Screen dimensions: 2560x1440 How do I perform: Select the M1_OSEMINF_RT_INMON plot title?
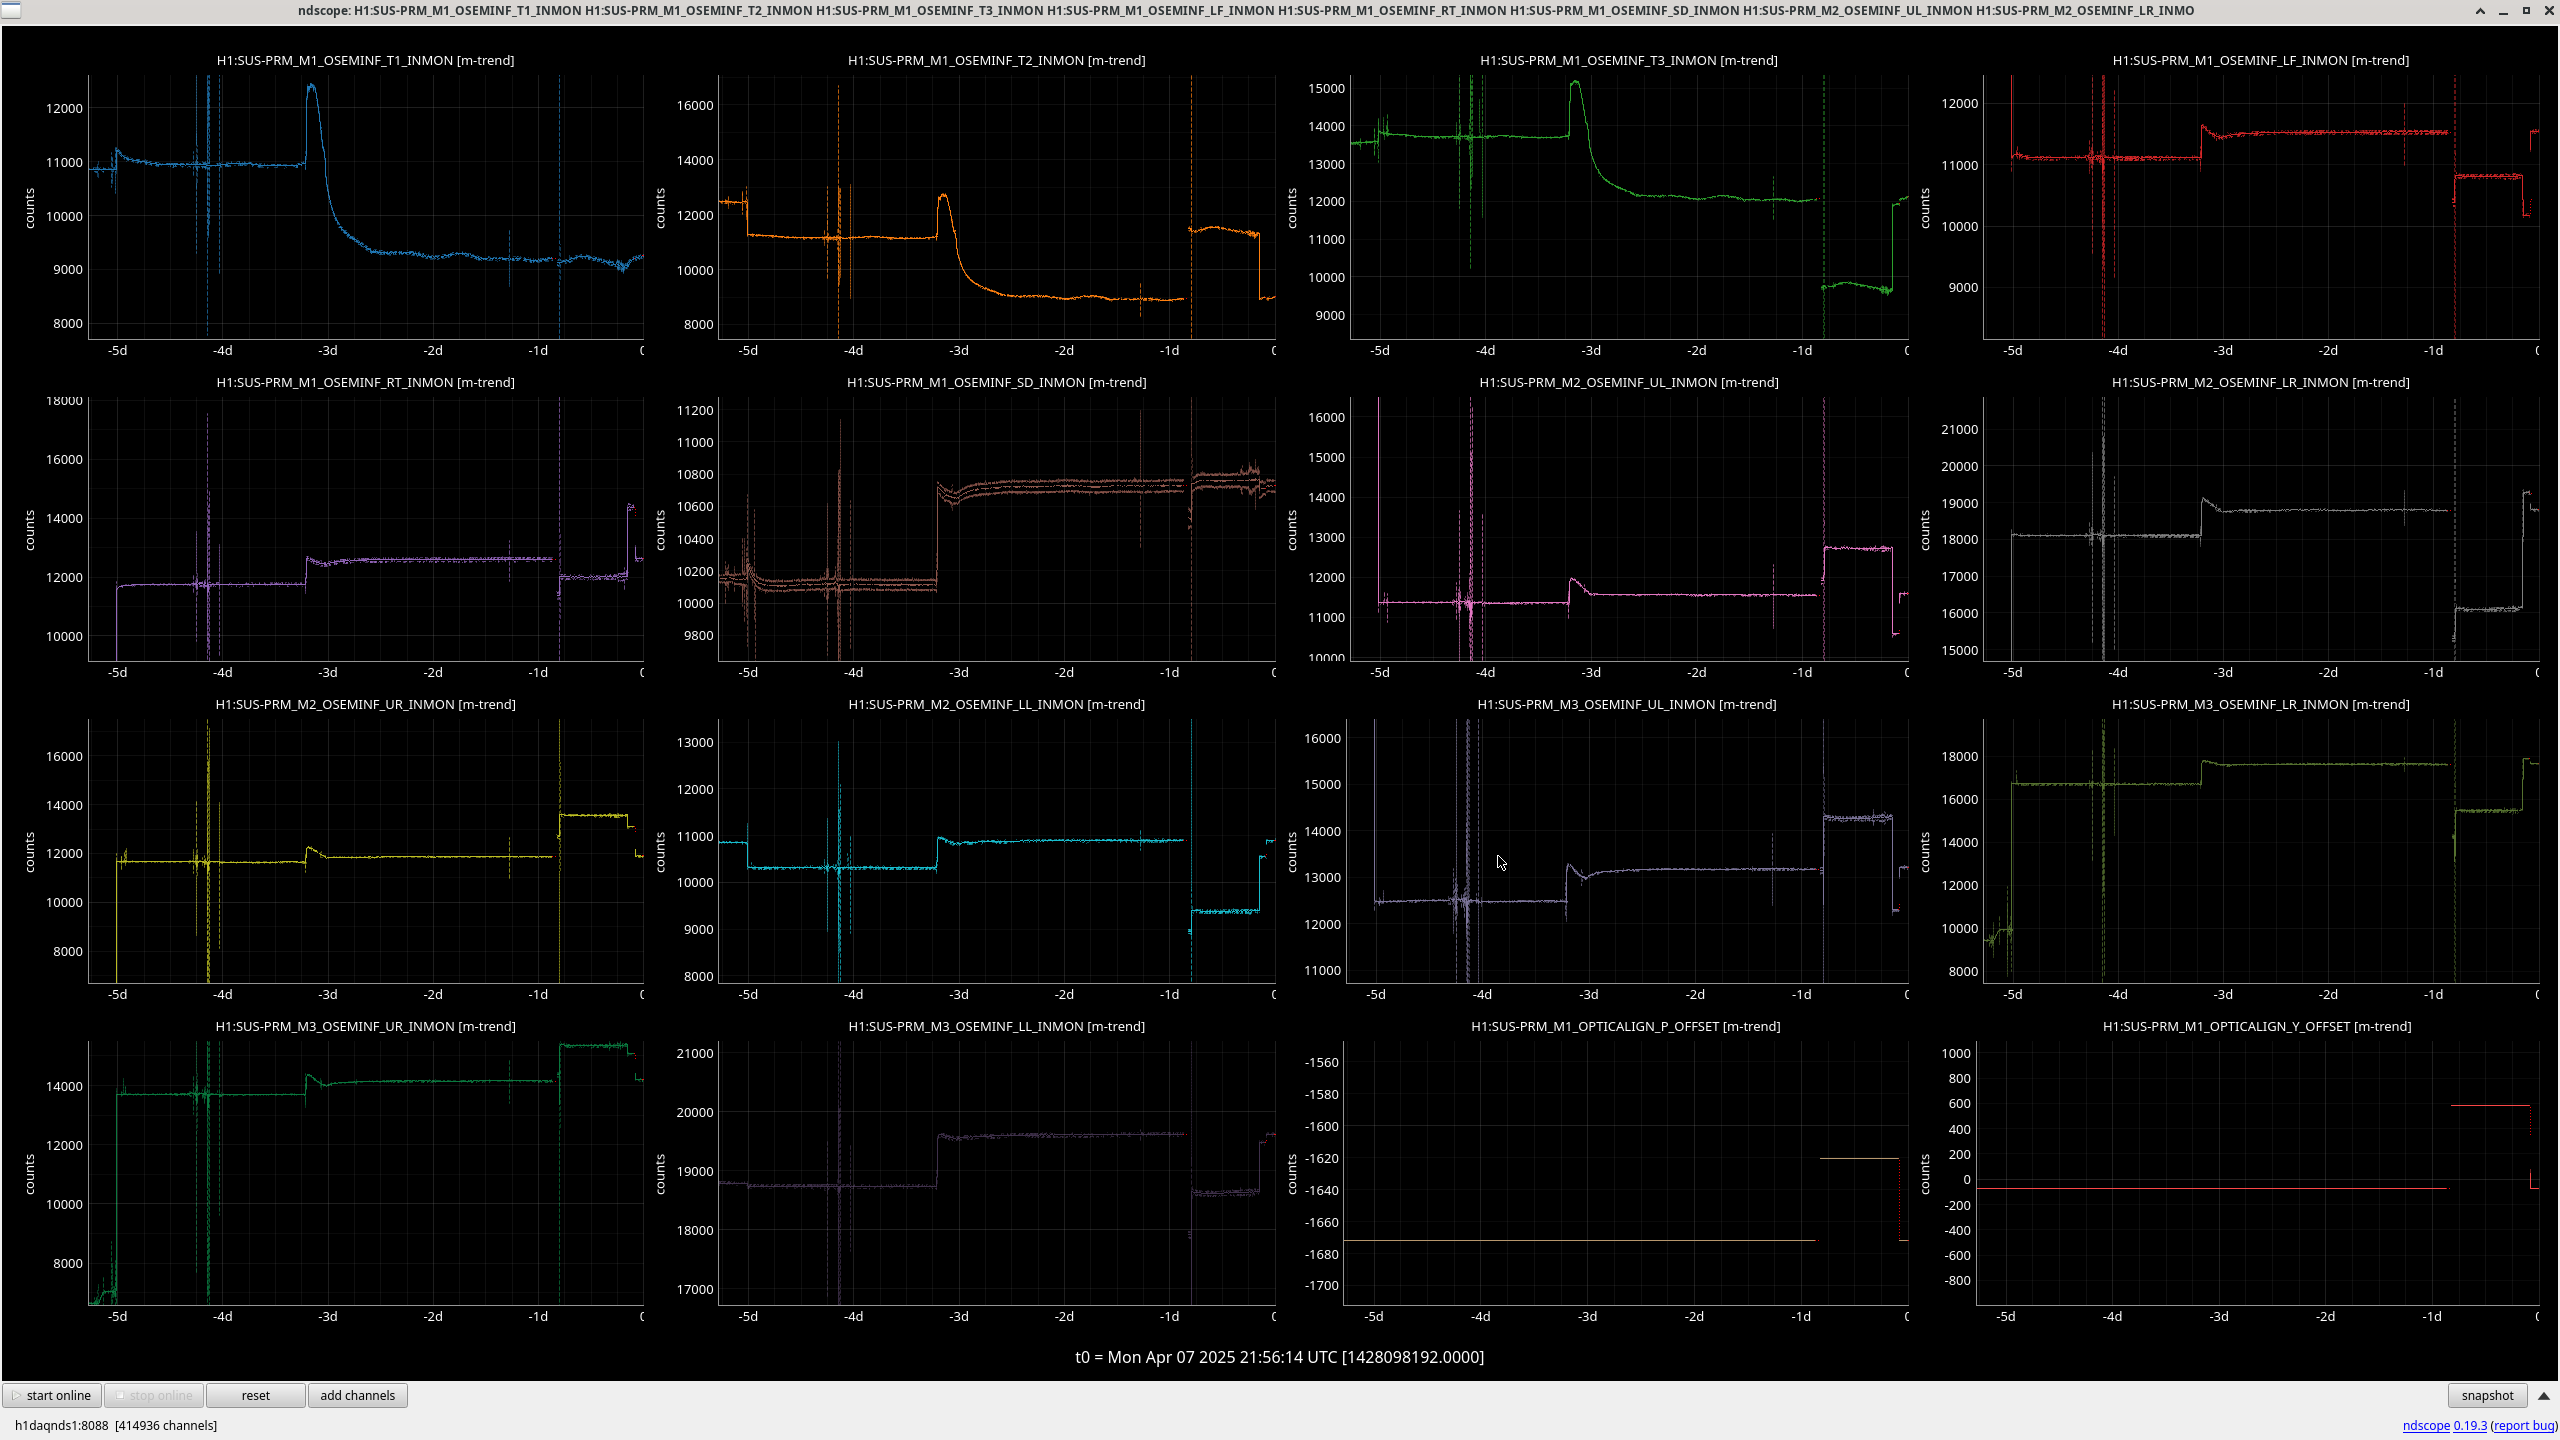click(365, 382)
